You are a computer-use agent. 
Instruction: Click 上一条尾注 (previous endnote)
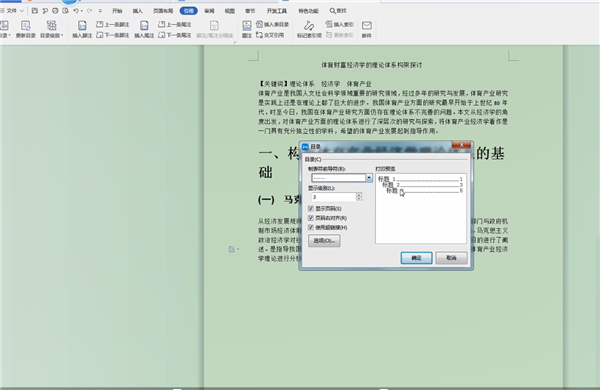(x=174, y=24)
